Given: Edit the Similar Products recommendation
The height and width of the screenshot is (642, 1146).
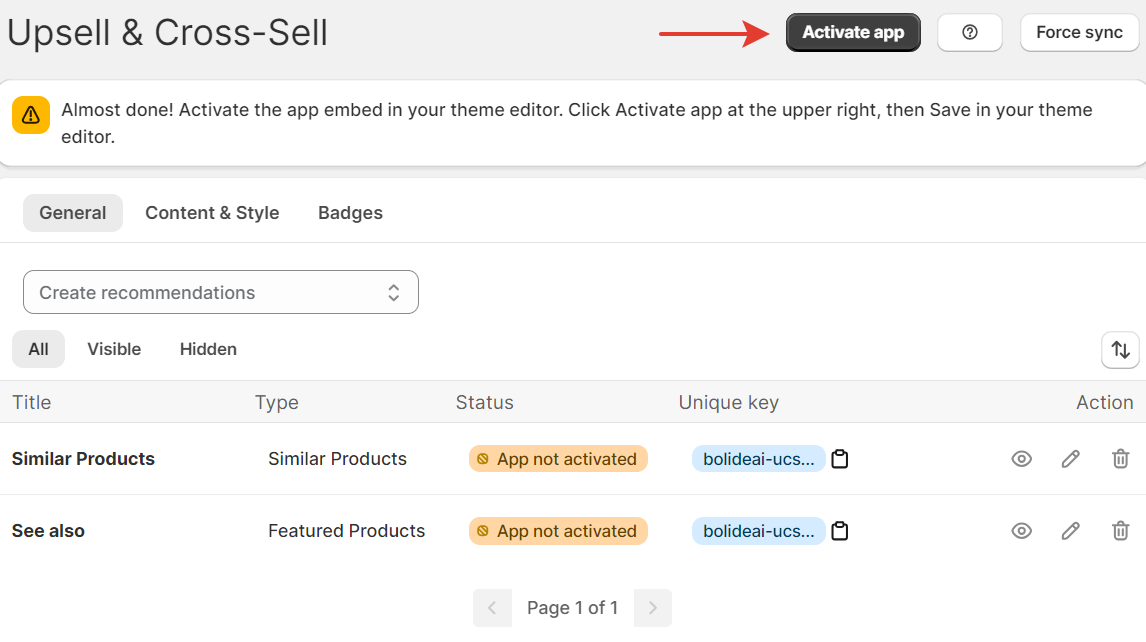Looking at the screenshot, I should [x=1070, y=458].
